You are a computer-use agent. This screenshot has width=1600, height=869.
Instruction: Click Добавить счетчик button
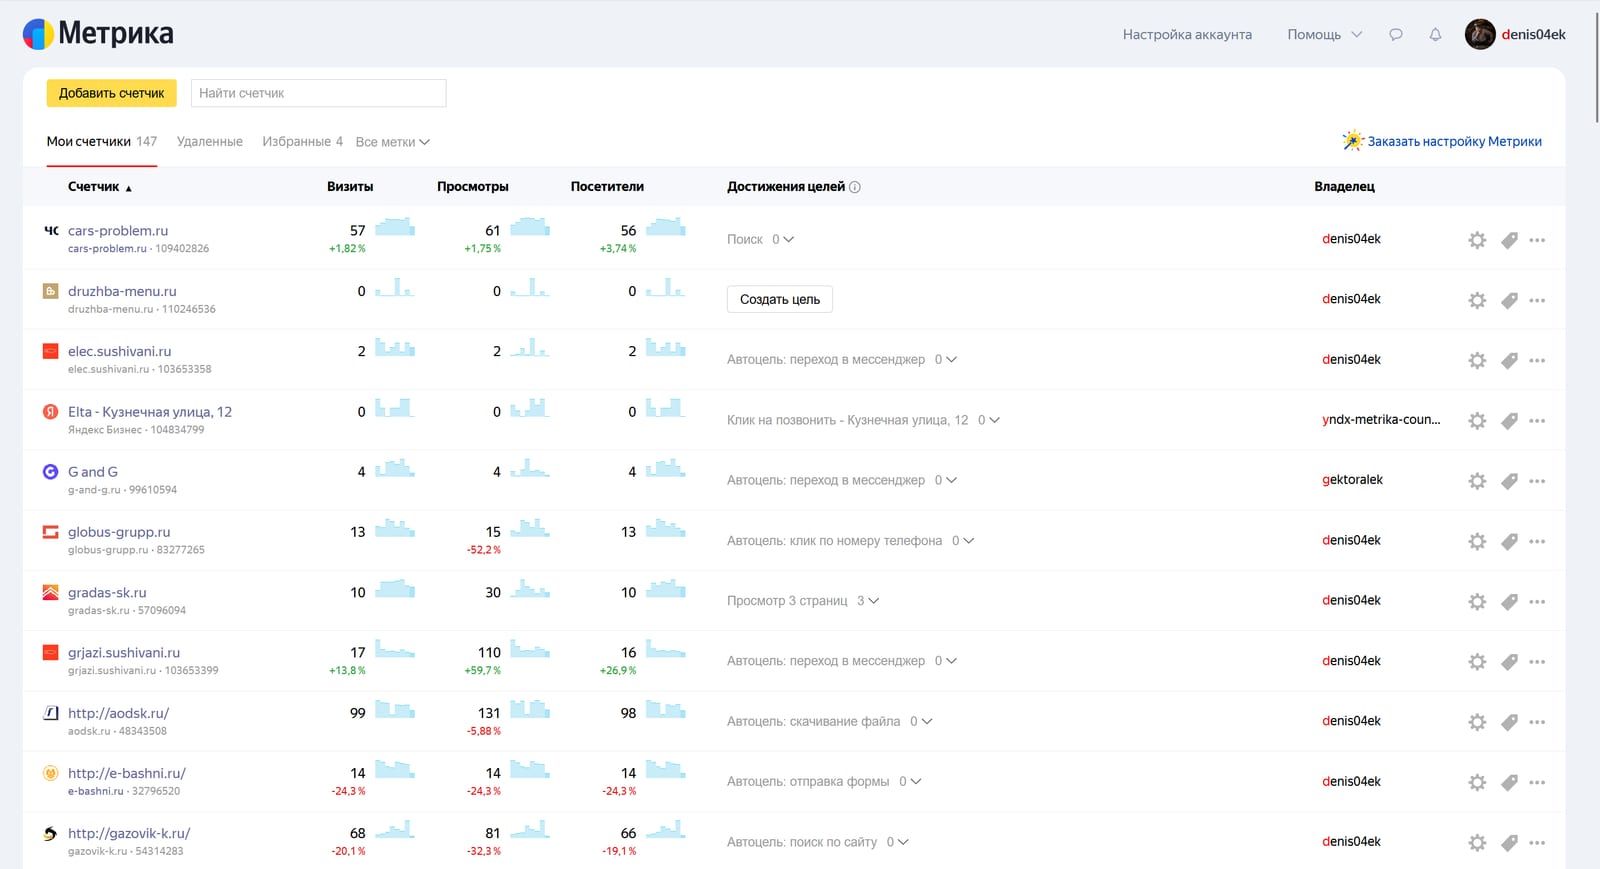click(112, 93)
